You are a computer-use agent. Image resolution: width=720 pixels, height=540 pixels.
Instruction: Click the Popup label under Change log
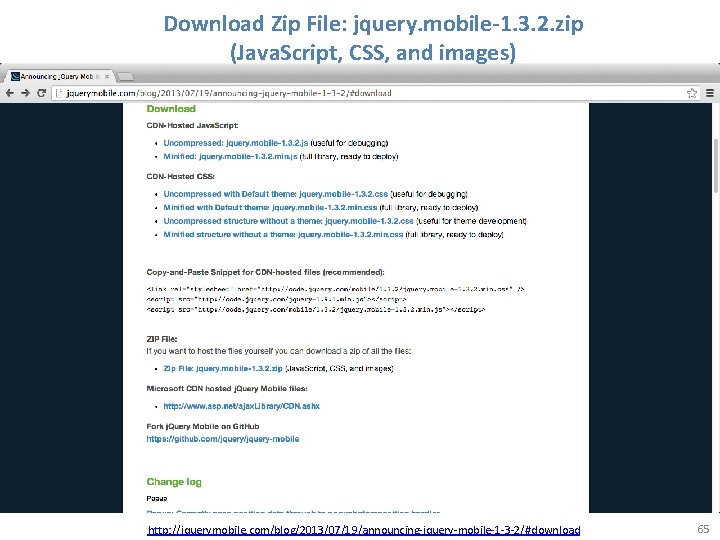157,499
